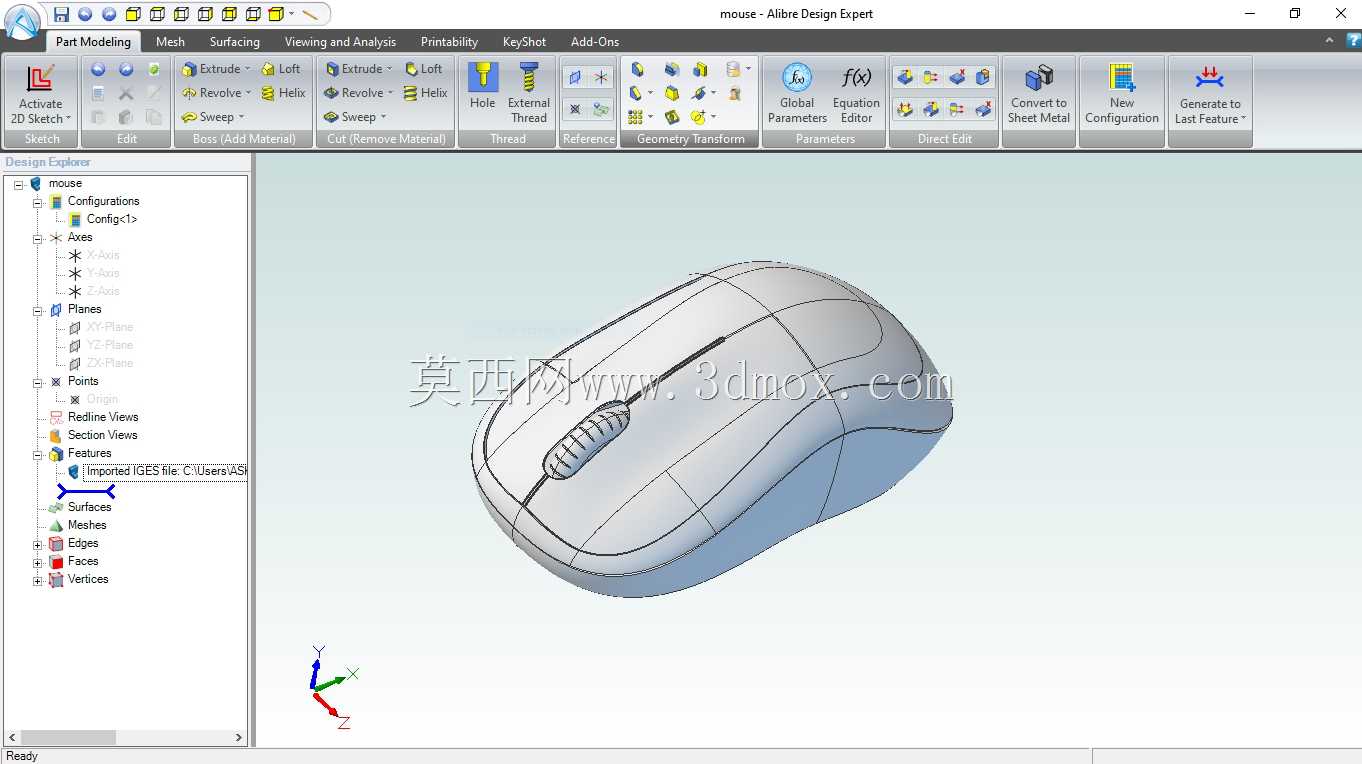Collapse the ribbon with top-right chevron
Image resolution: width=1362 pixels, height=764 pixels.
(x=1329, y=41)
